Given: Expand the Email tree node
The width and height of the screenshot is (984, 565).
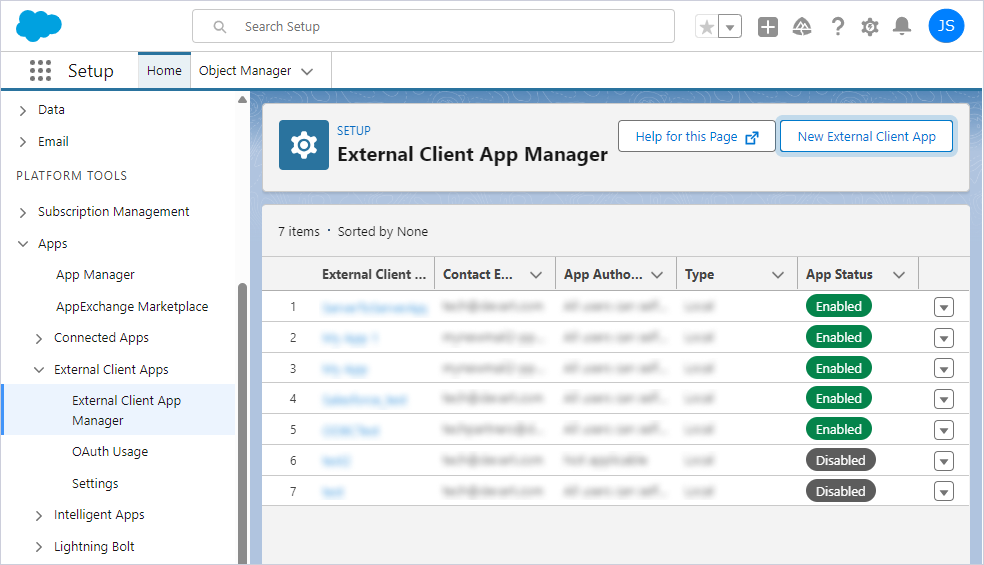Looking at the screenshot, I should [x=23, y=142].
